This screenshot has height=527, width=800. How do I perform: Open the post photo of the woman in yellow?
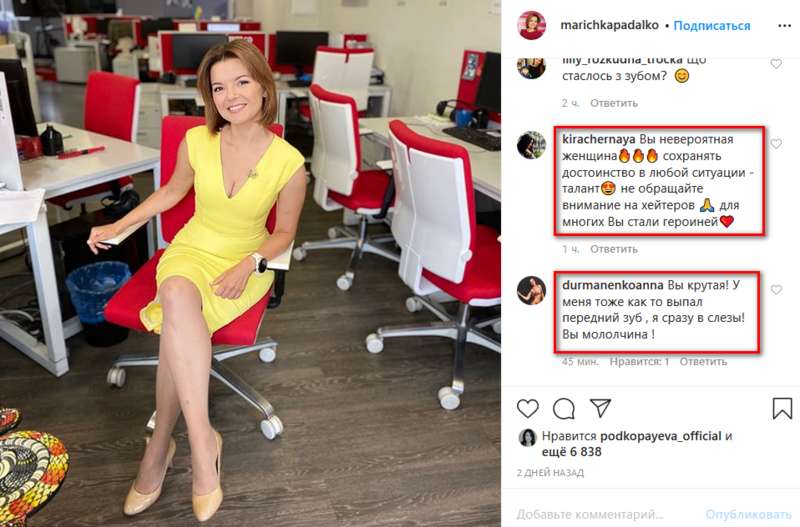point(250,263)
